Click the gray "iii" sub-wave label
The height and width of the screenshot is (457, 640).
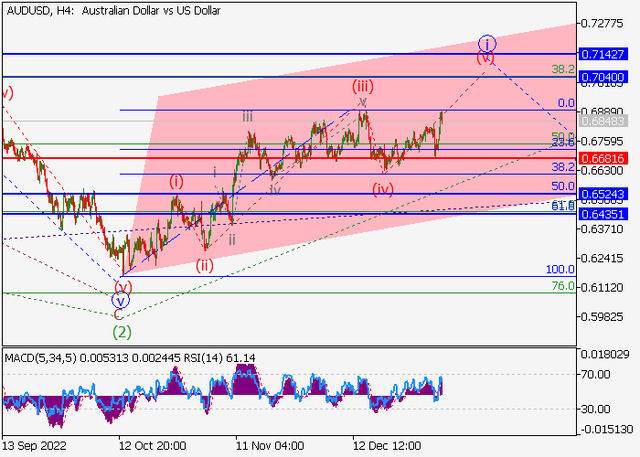point(246,117)
